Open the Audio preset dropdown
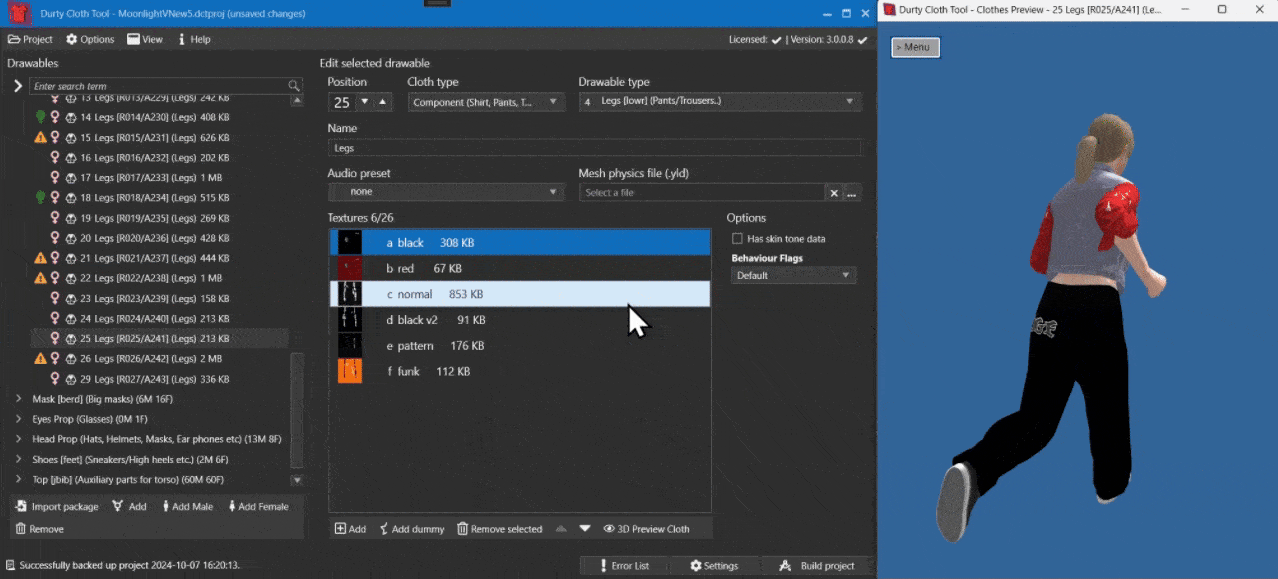The width and height of the screenshot is (1278, 579). click(446, 192)
